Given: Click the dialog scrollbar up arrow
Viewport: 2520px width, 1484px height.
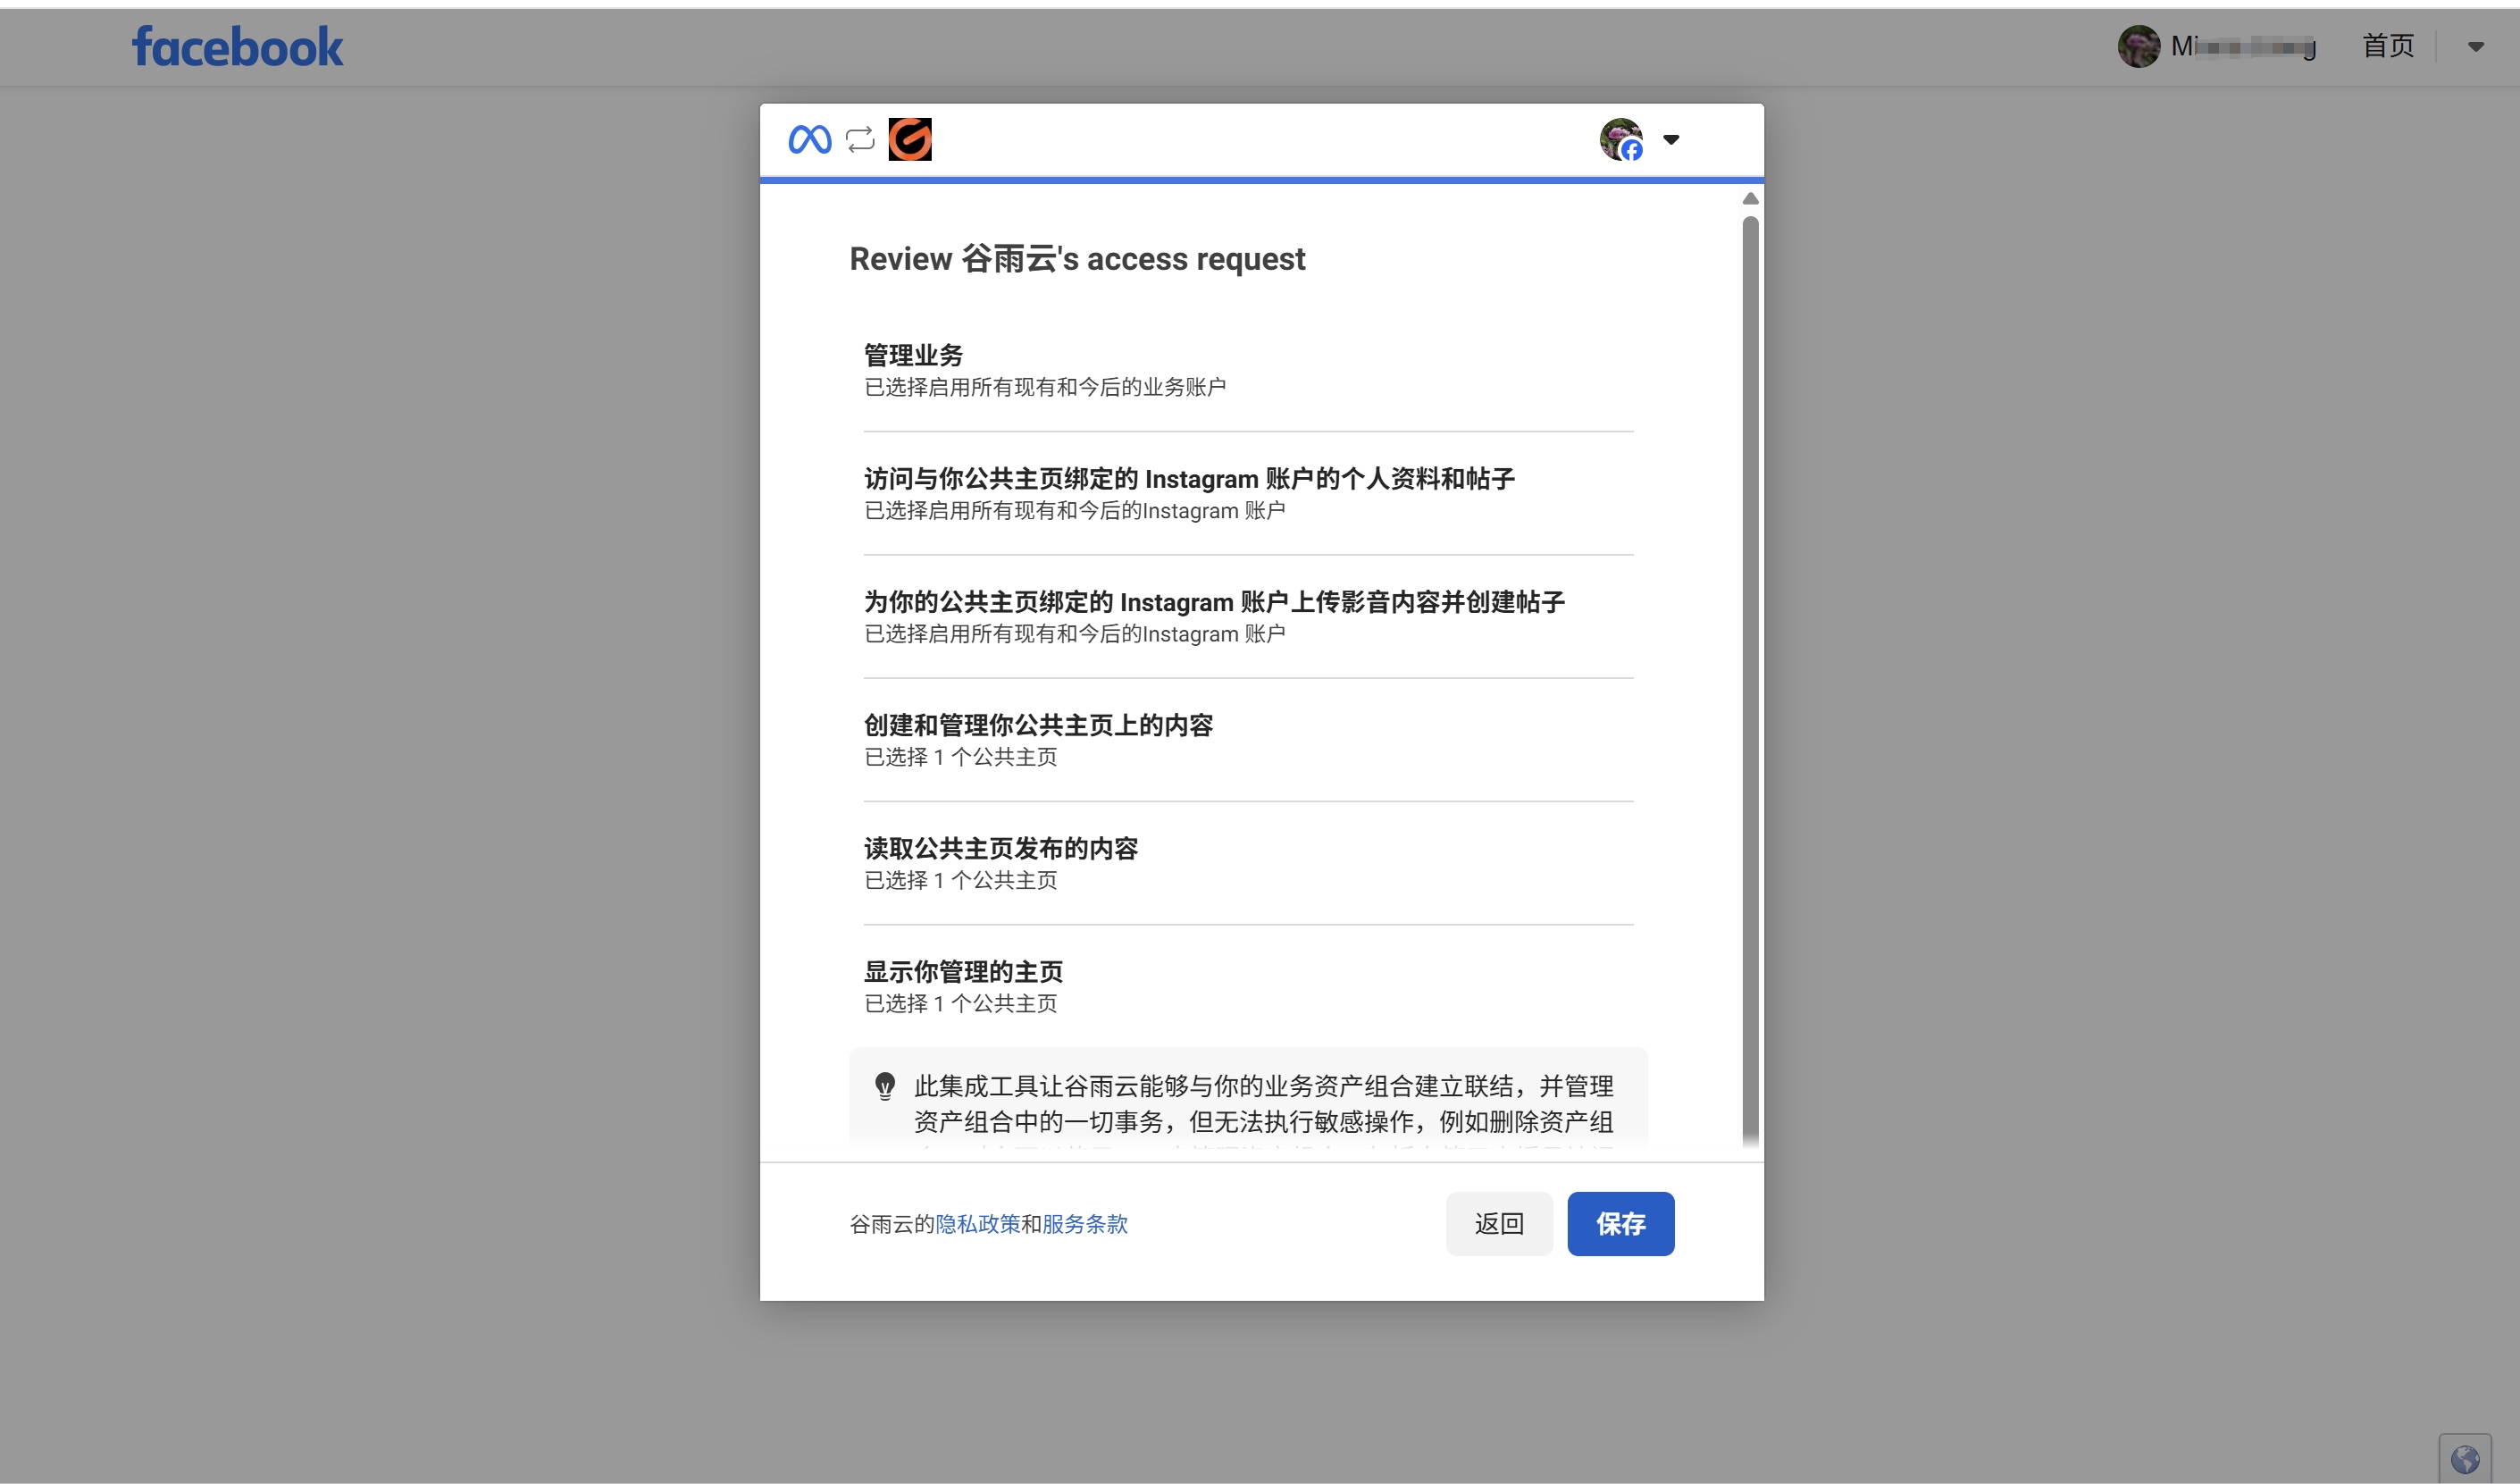Looking at the screenshot, I should 1750,199.
